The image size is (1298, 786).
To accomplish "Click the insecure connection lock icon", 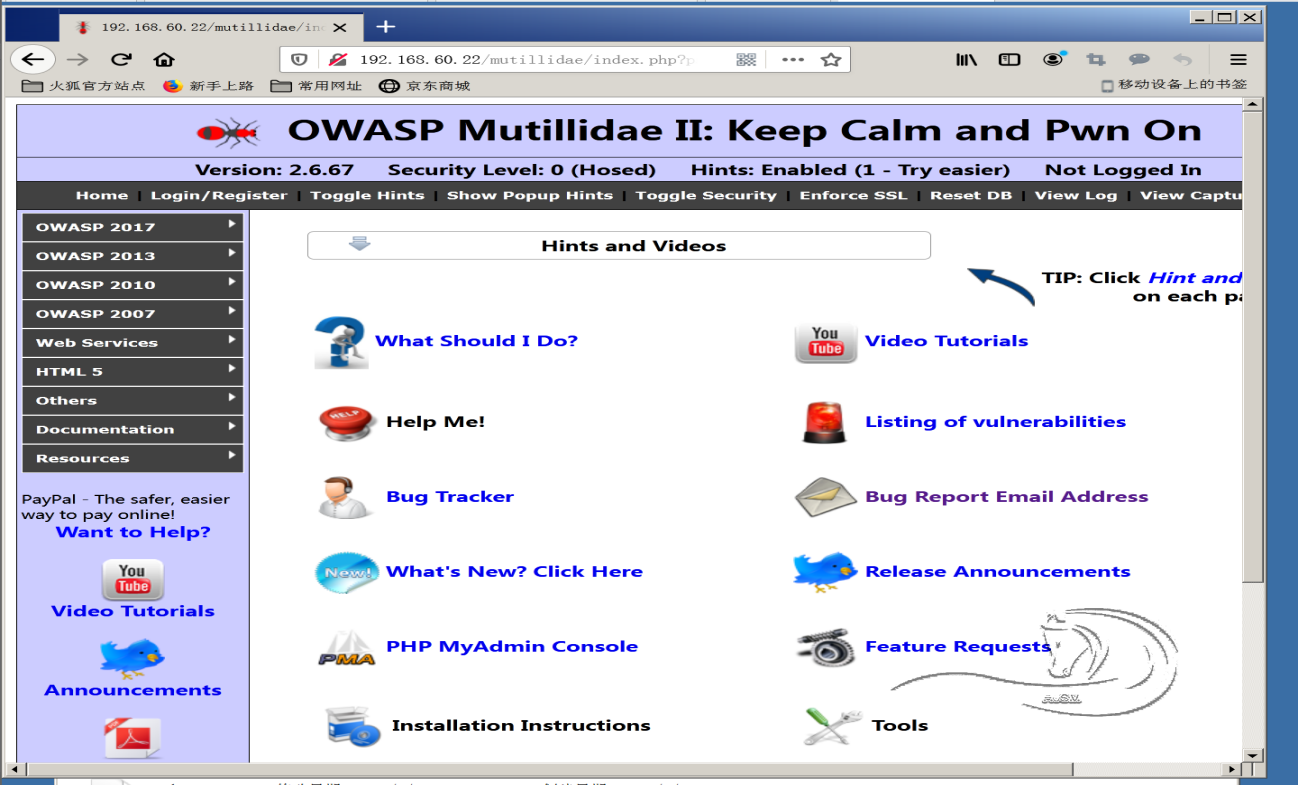I will coord(338,59).
